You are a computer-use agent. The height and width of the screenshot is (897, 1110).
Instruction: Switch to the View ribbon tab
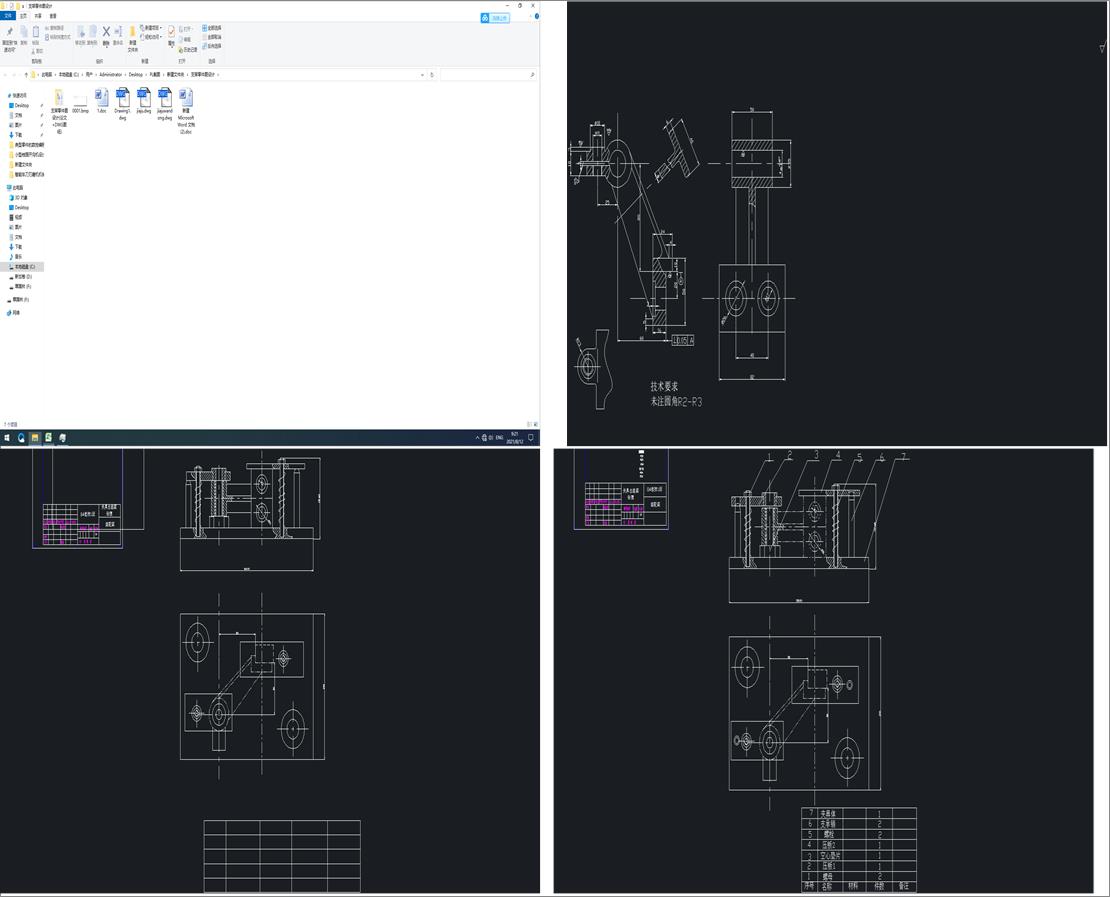(53, 16)
